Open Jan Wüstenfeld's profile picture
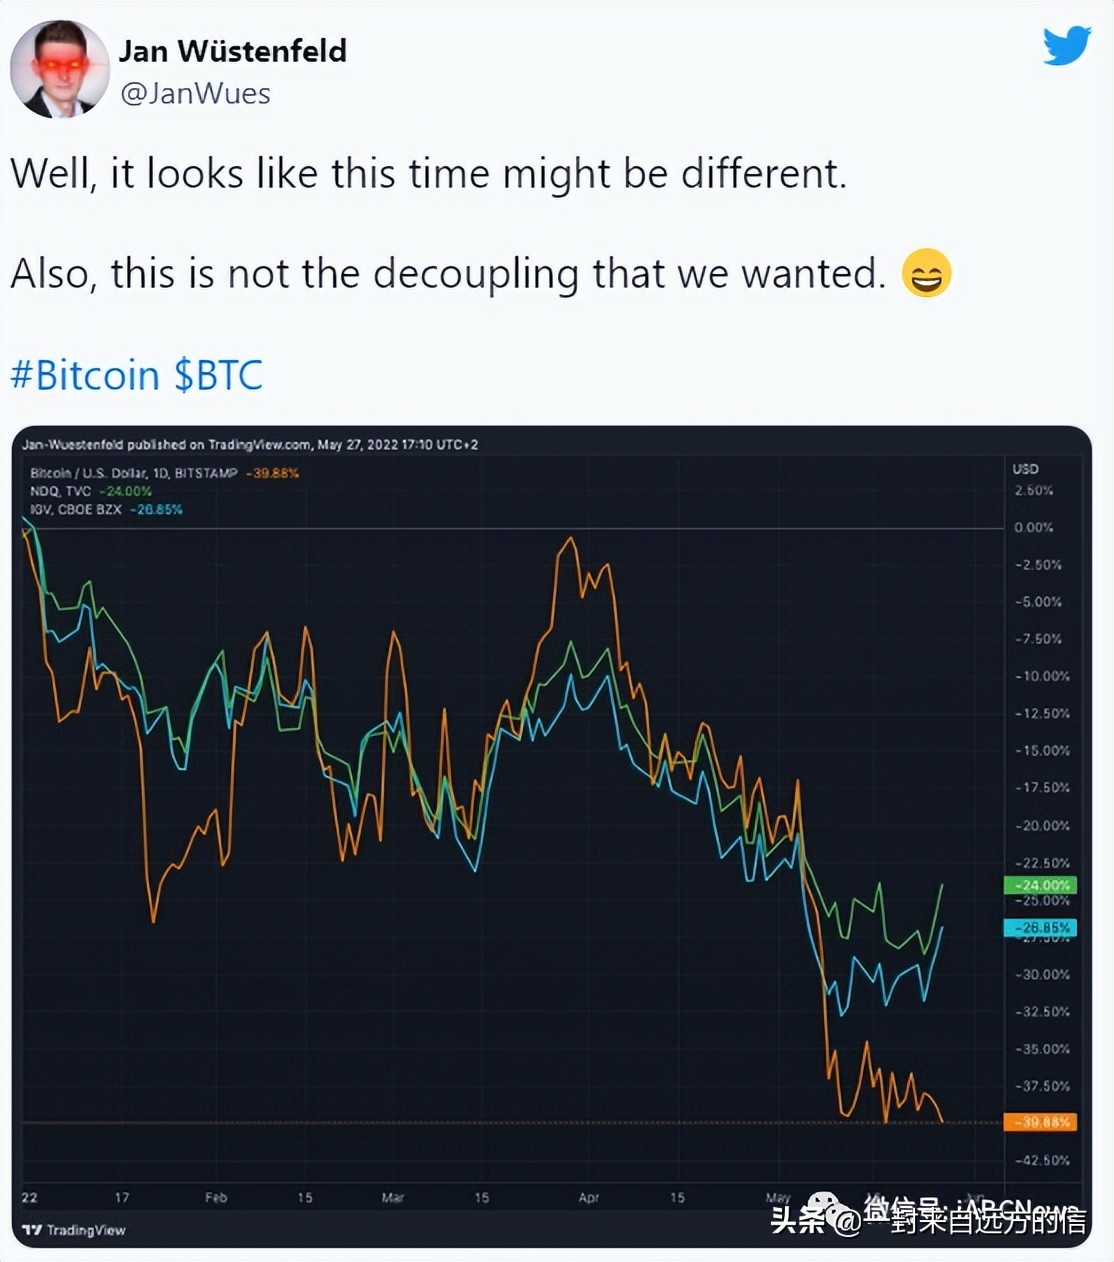 coord(59,69)
